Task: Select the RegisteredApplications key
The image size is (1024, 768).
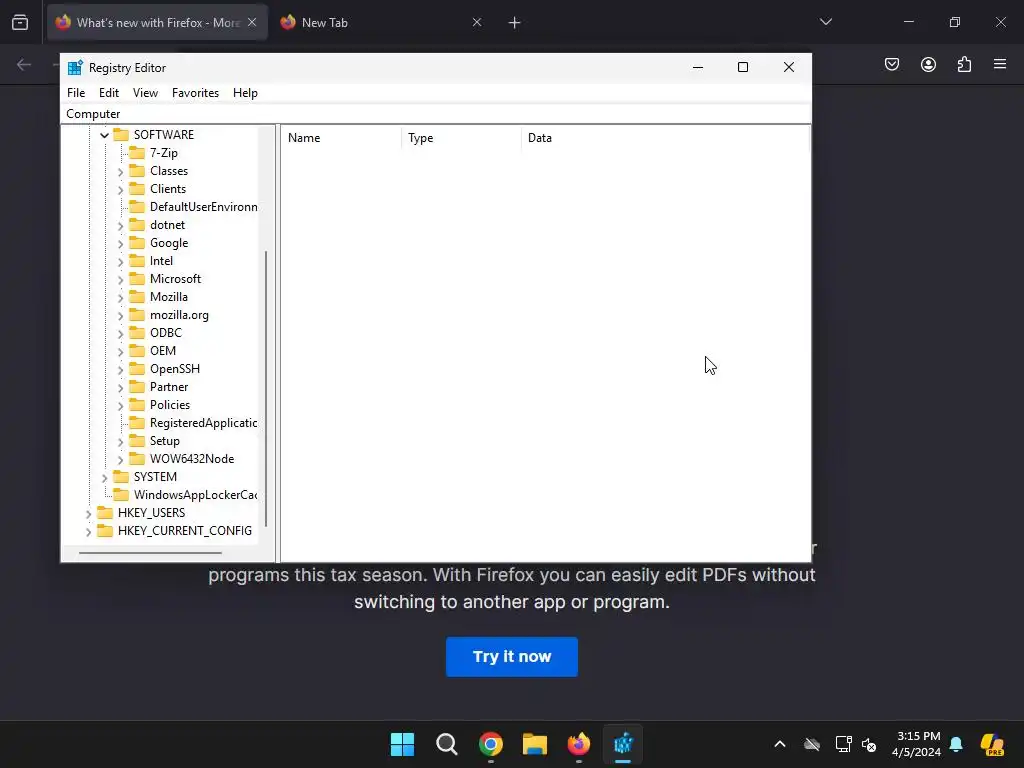Action: 203,423
